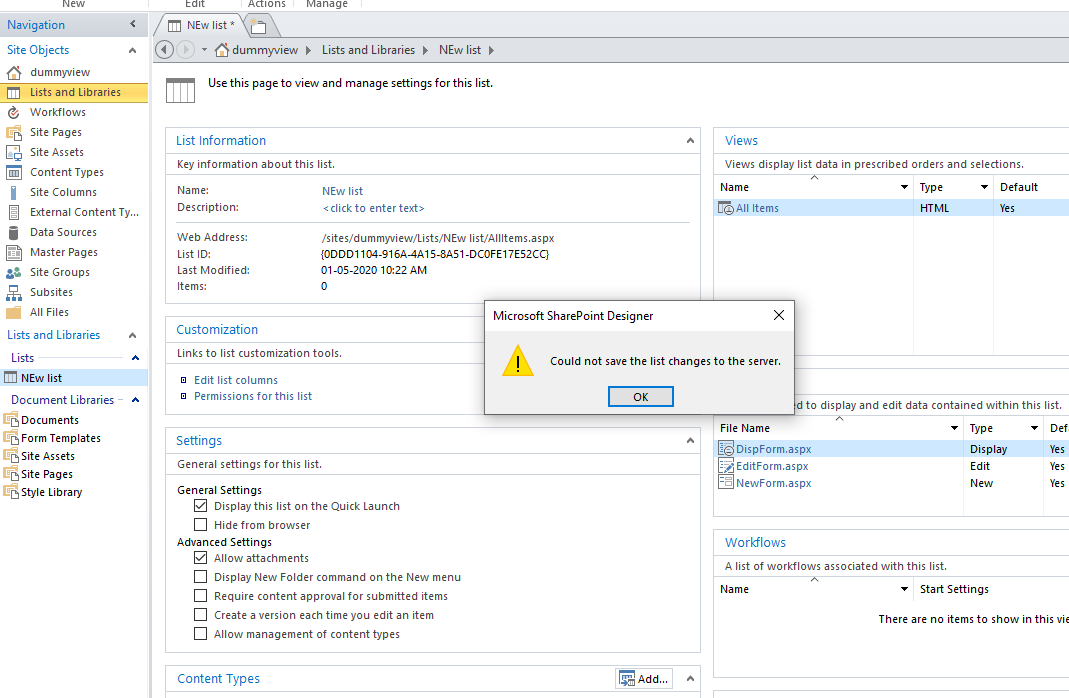The width and height of the screenshot is (1069, 698).
Task: Click the back navigation arrow
Action: 163,49
